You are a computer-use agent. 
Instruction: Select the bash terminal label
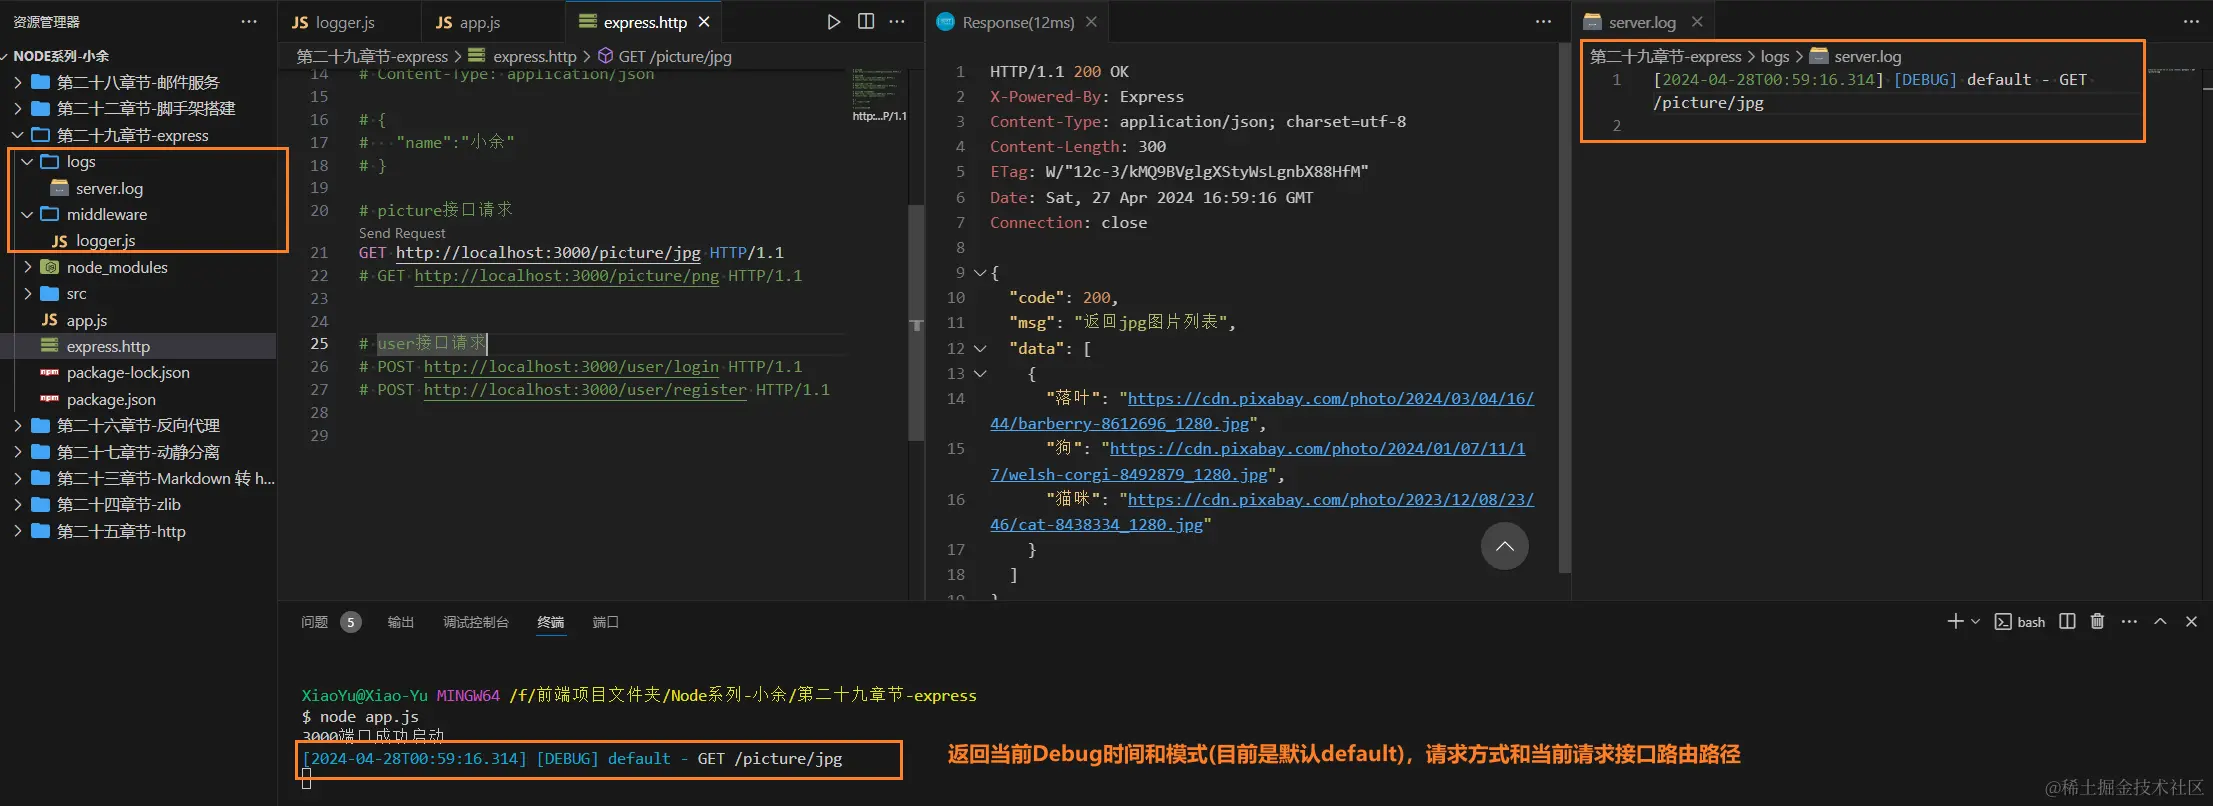click(x=2020, y=622)
